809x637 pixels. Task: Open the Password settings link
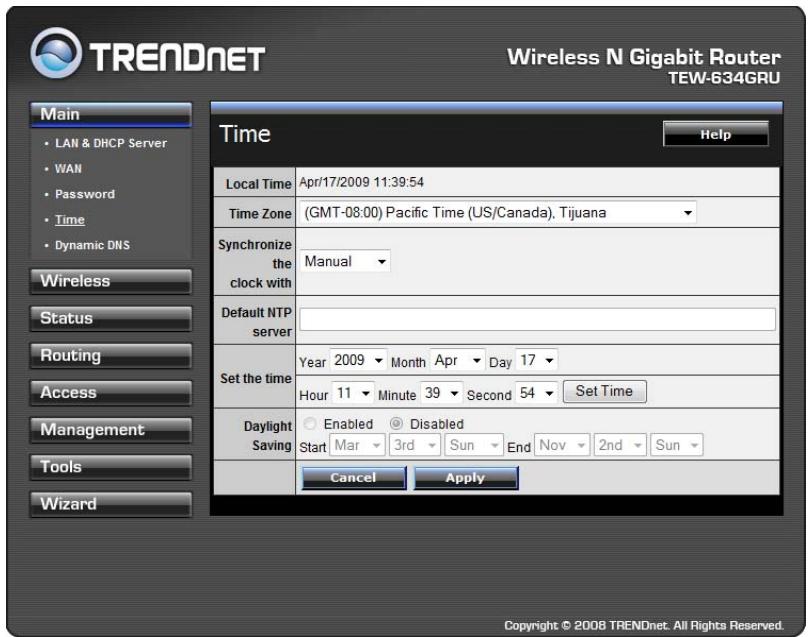coord(85,194)
